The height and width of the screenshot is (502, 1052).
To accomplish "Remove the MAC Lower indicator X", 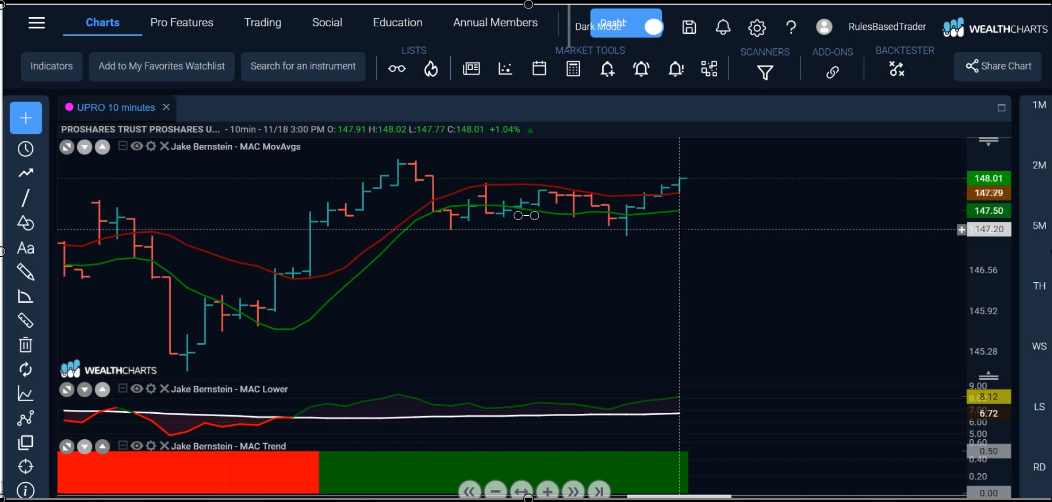I will pyautogui.click(x=164, y=389).
